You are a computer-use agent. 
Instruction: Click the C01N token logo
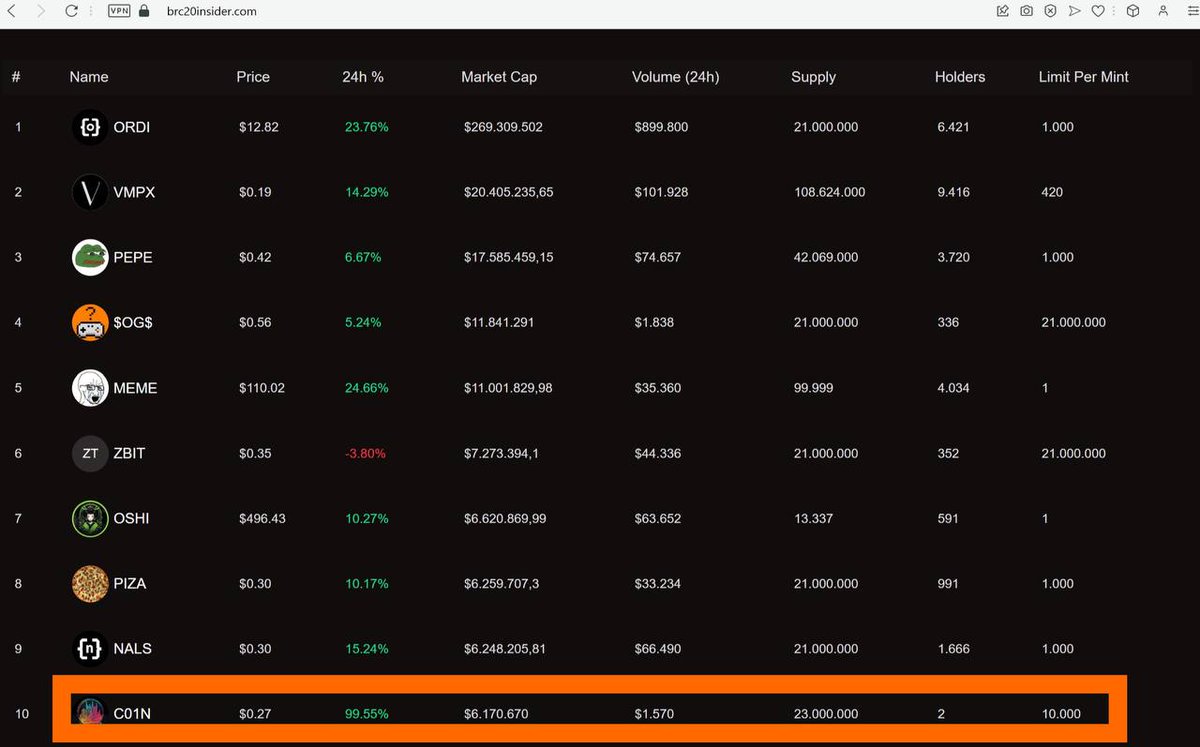pos(90,713)
